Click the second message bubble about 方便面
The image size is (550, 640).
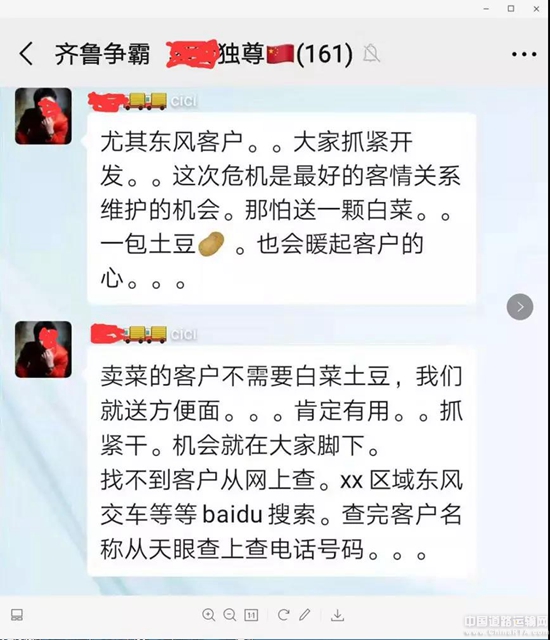click(x=282, y=462)
